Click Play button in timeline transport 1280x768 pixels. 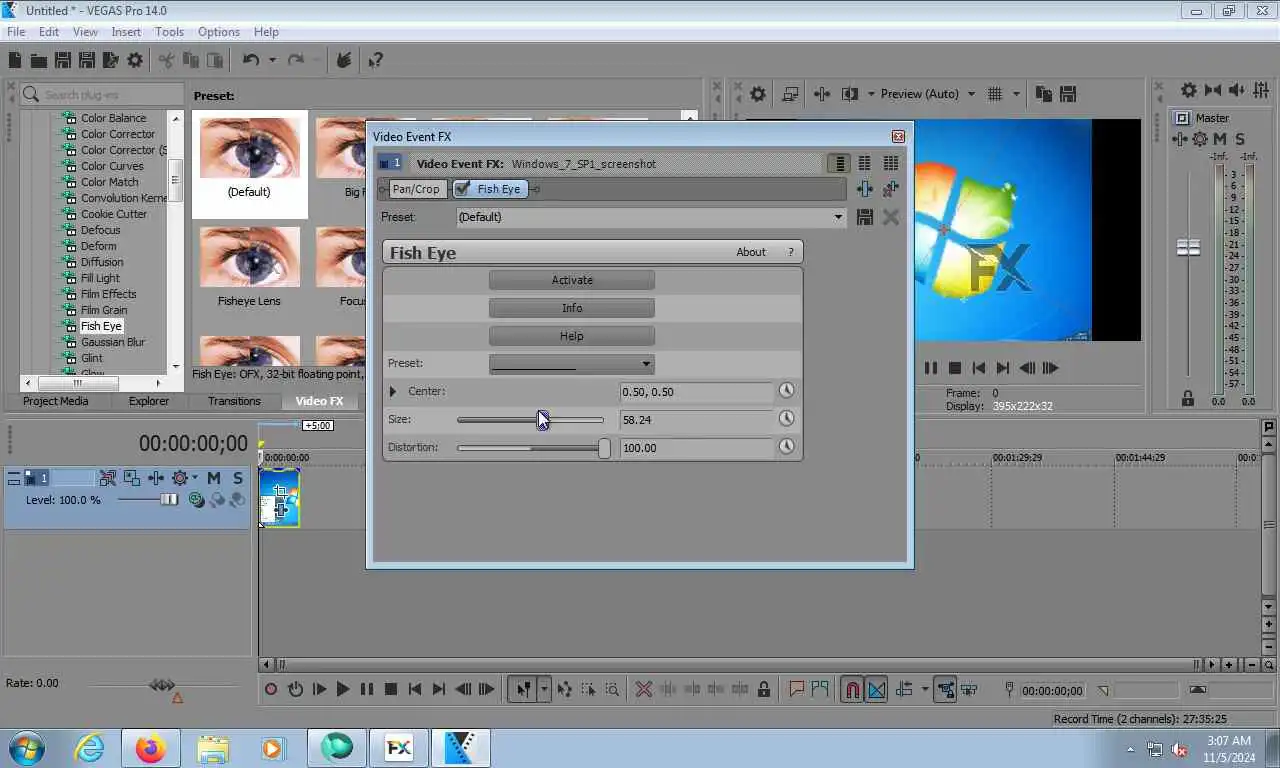[343, 689]
